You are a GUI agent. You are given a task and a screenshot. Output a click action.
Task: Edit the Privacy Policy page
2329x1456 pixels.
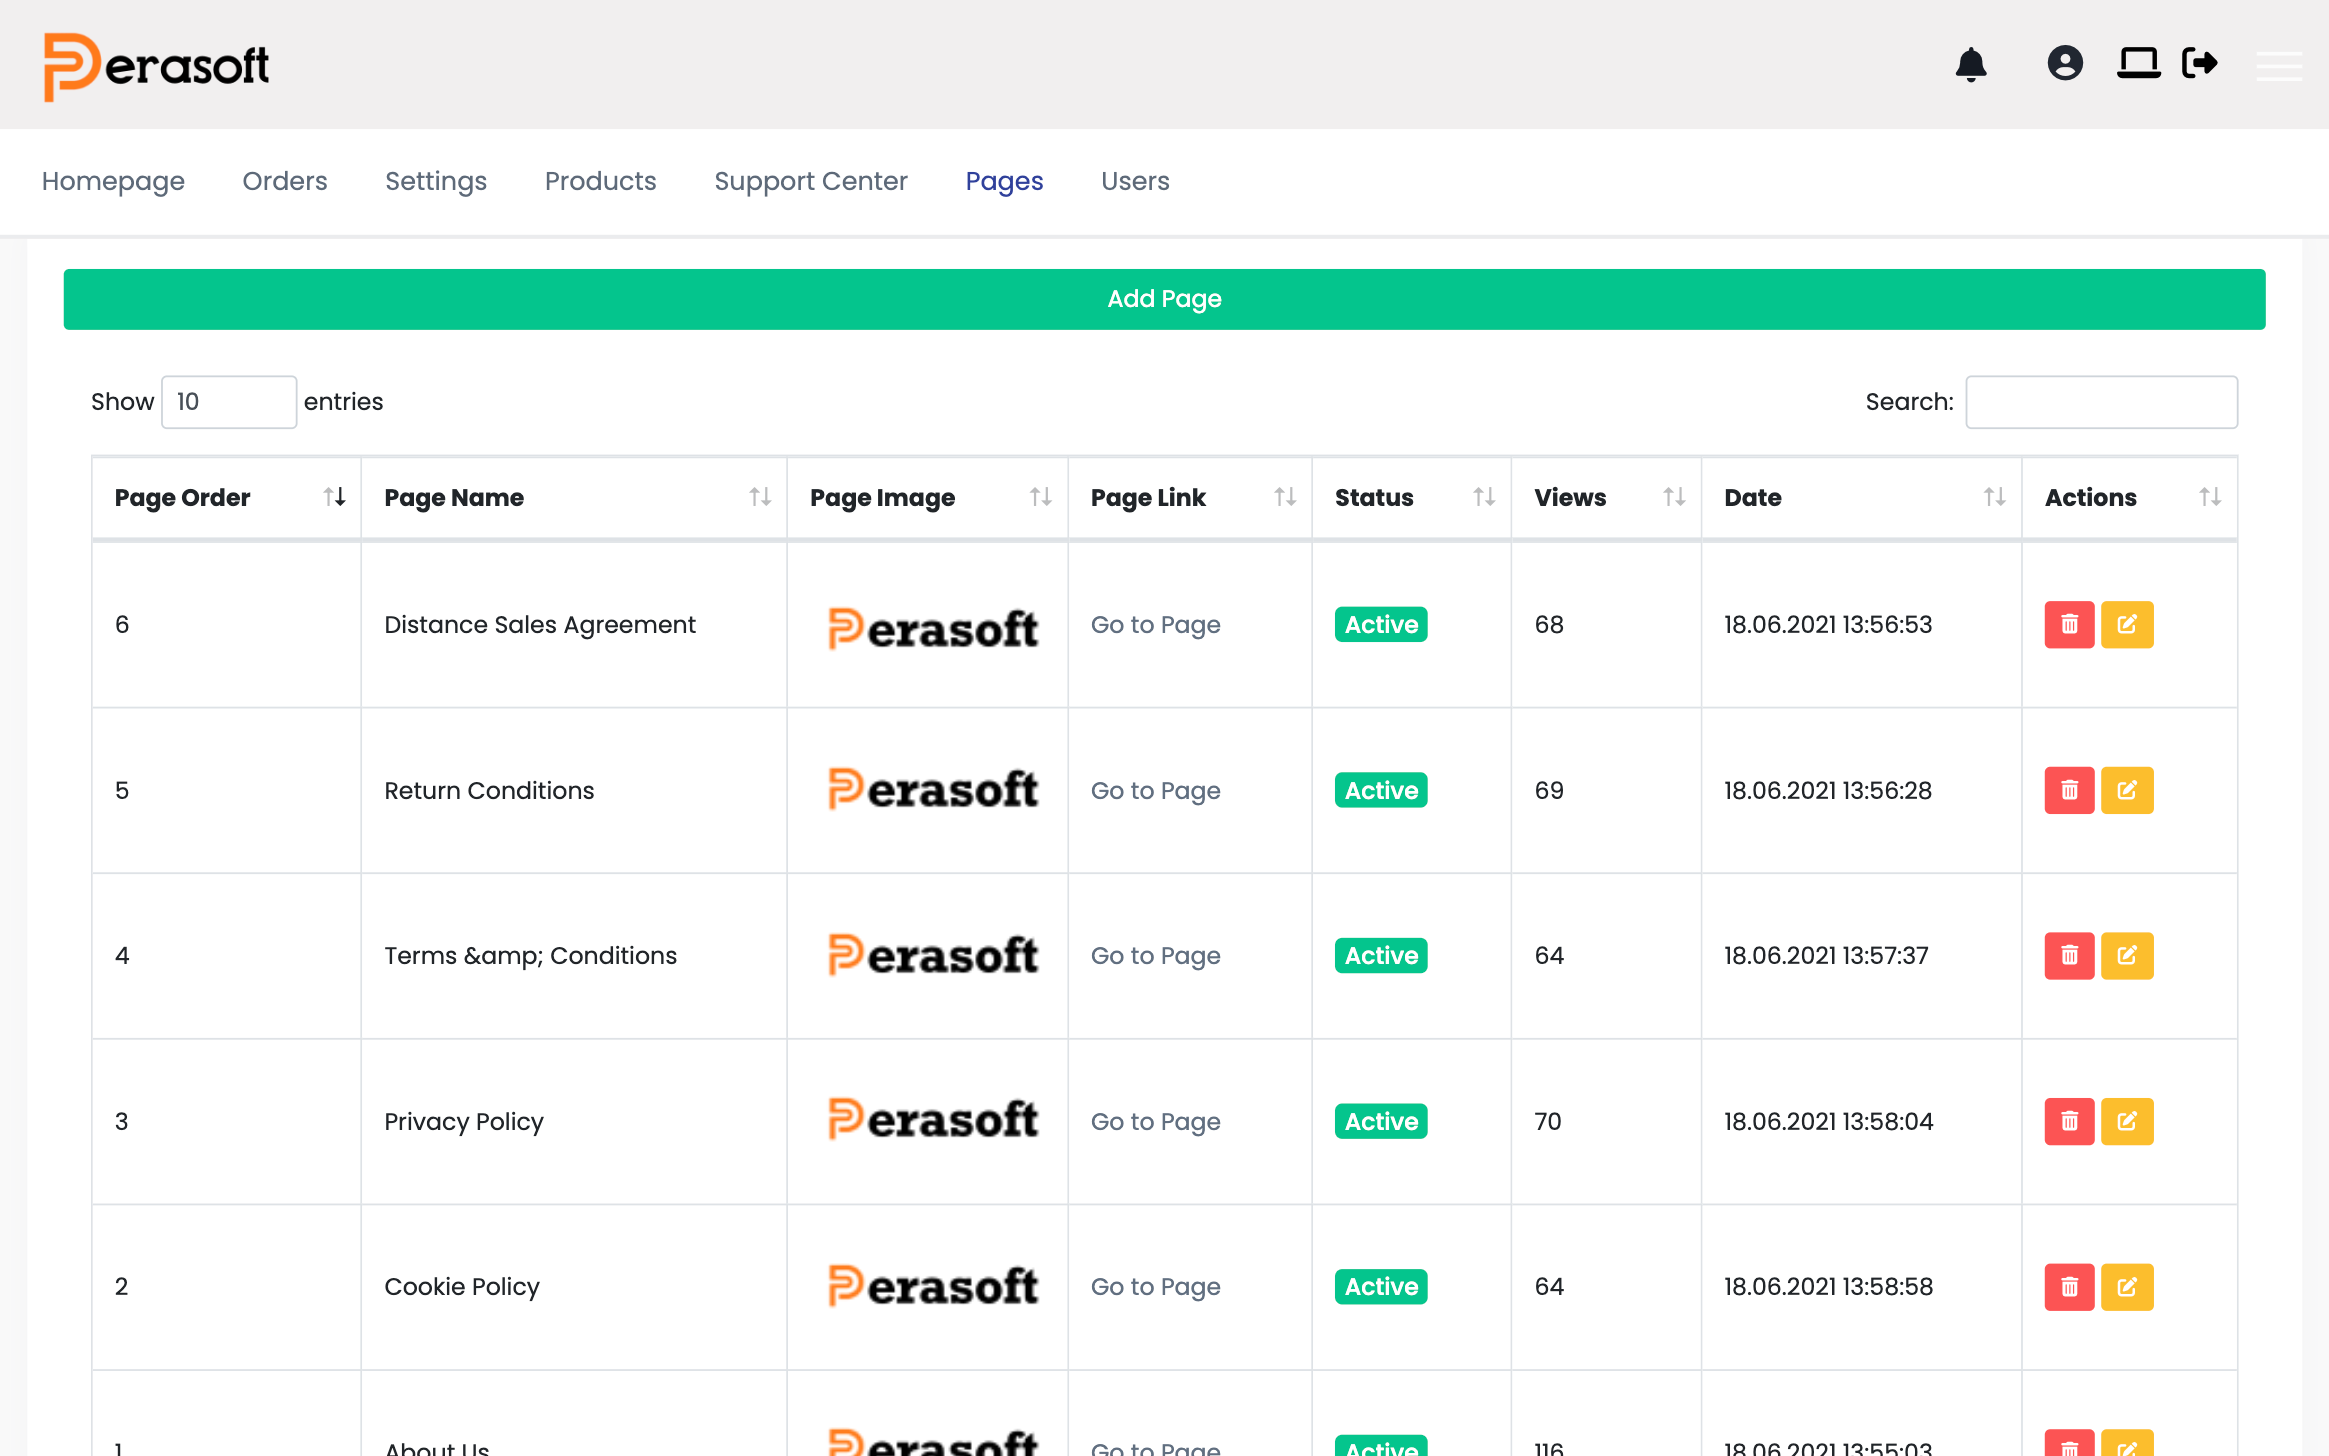point(2127,1121)
